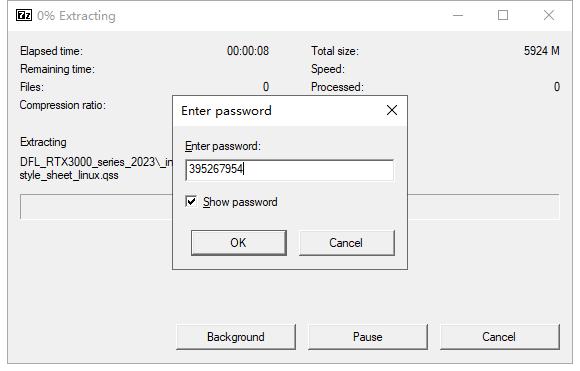Confirm the password with OK
The image size is (580, 371).
point(239,243)
